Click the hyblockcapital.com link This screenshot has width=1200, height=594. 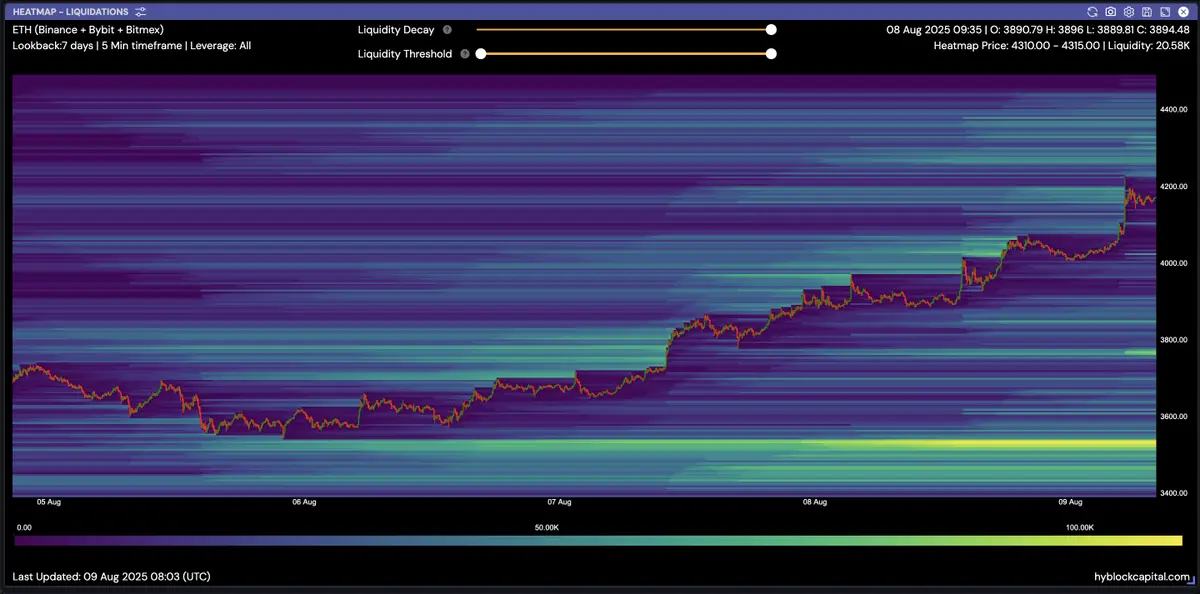pyautogui.click(x=1142, y=577)
